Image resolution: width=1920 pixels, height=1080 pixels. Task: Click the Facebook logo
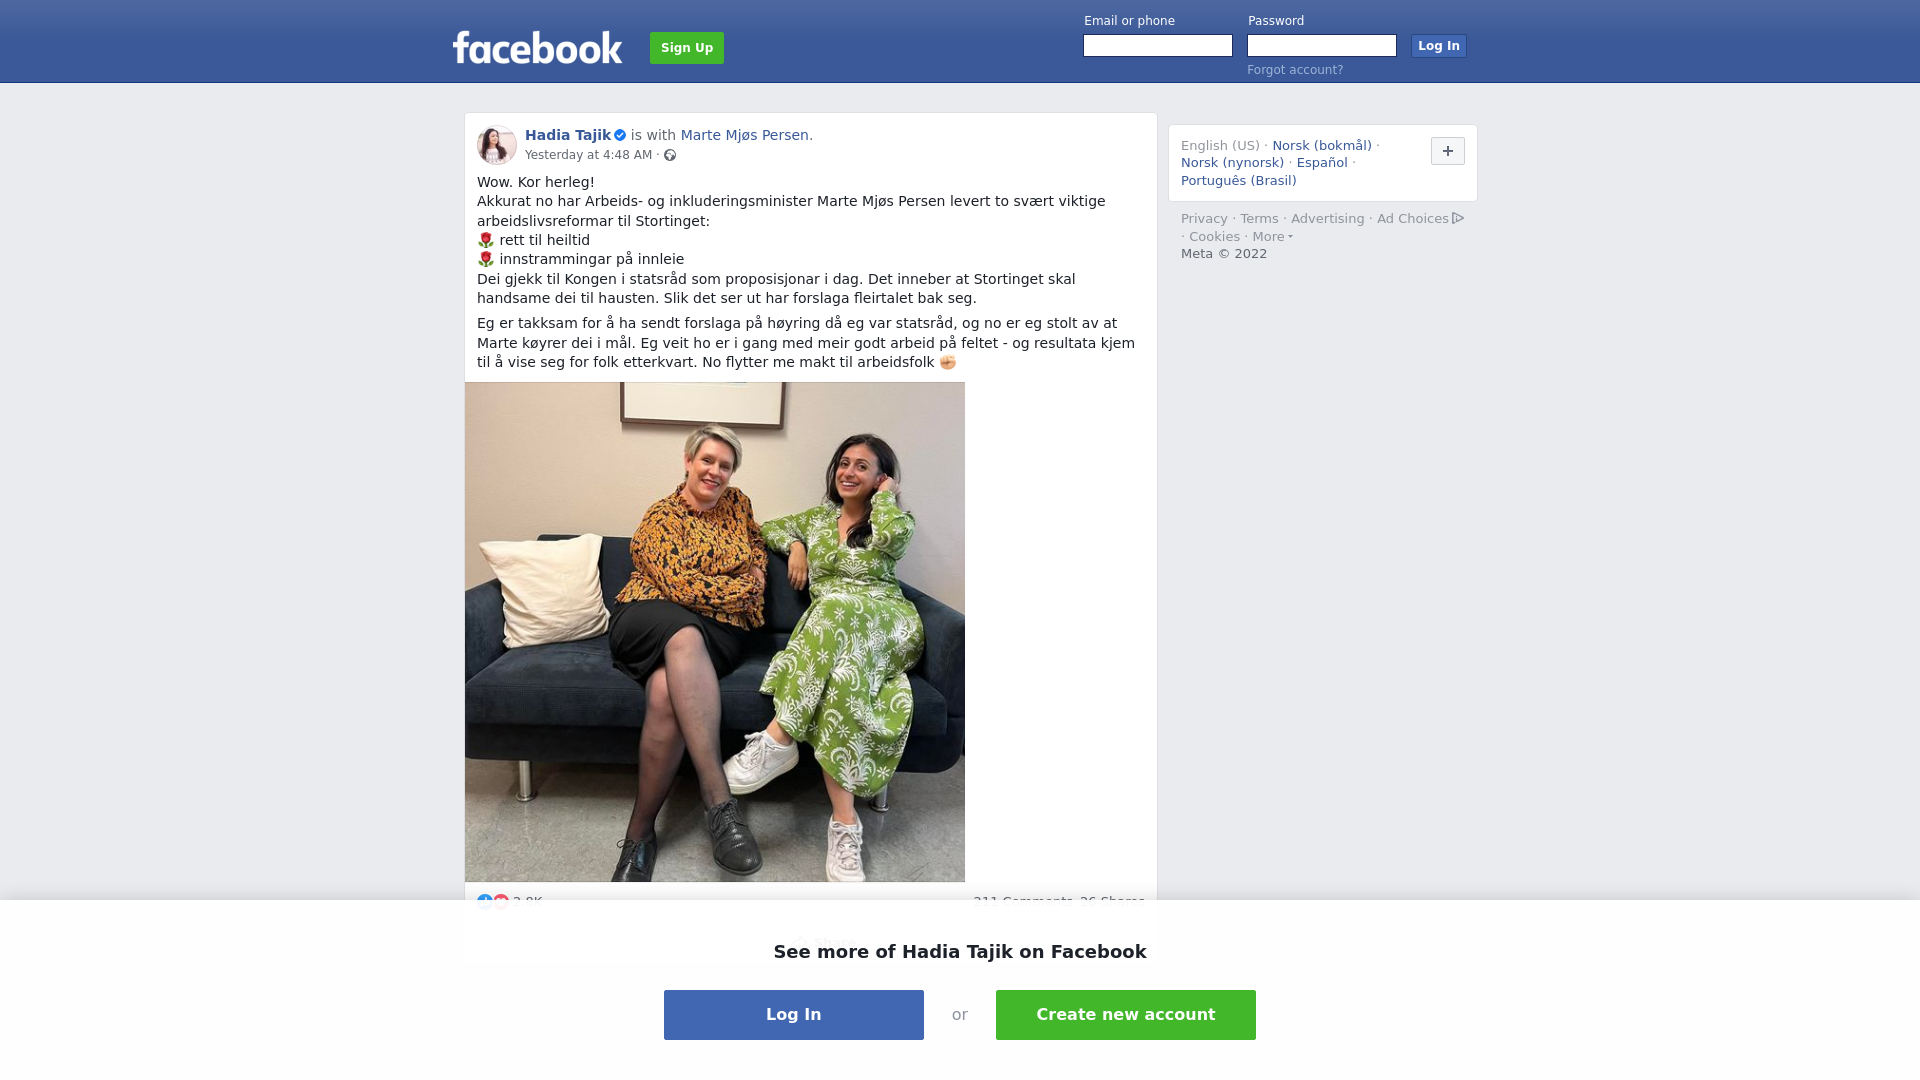coord(538,48)
